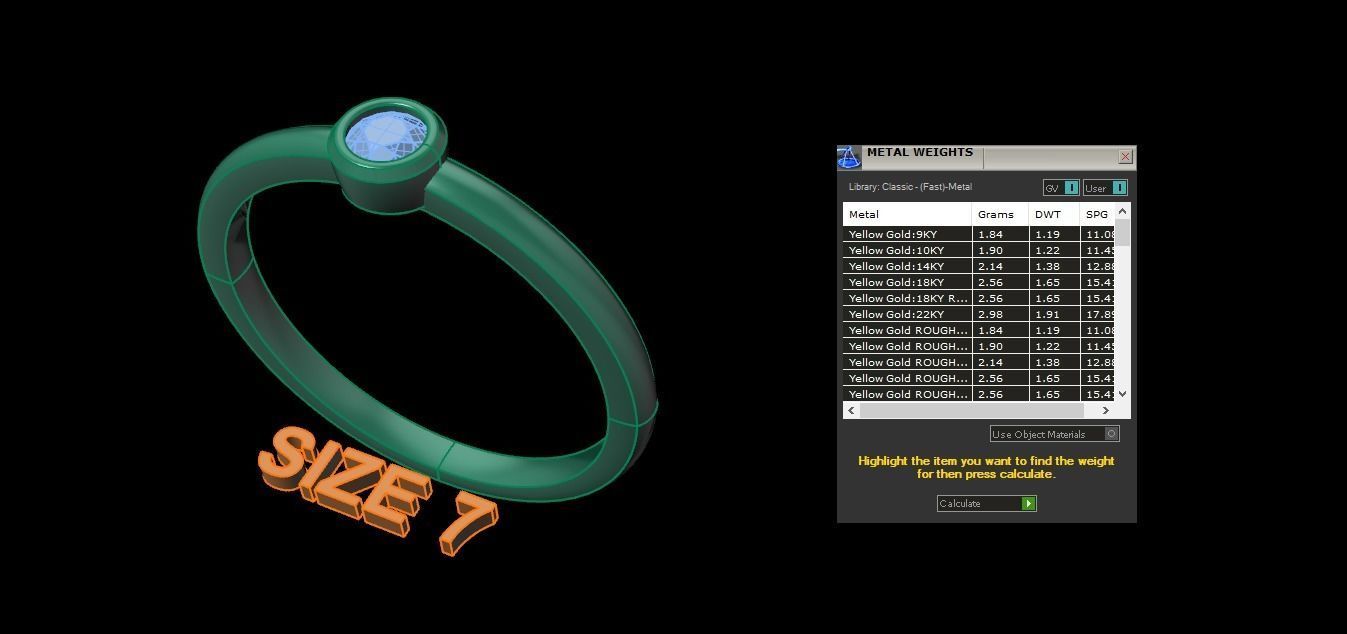Viewport: 1347px width, 634px height.
Task: Sort by the Metal column header
Action: 907,214
